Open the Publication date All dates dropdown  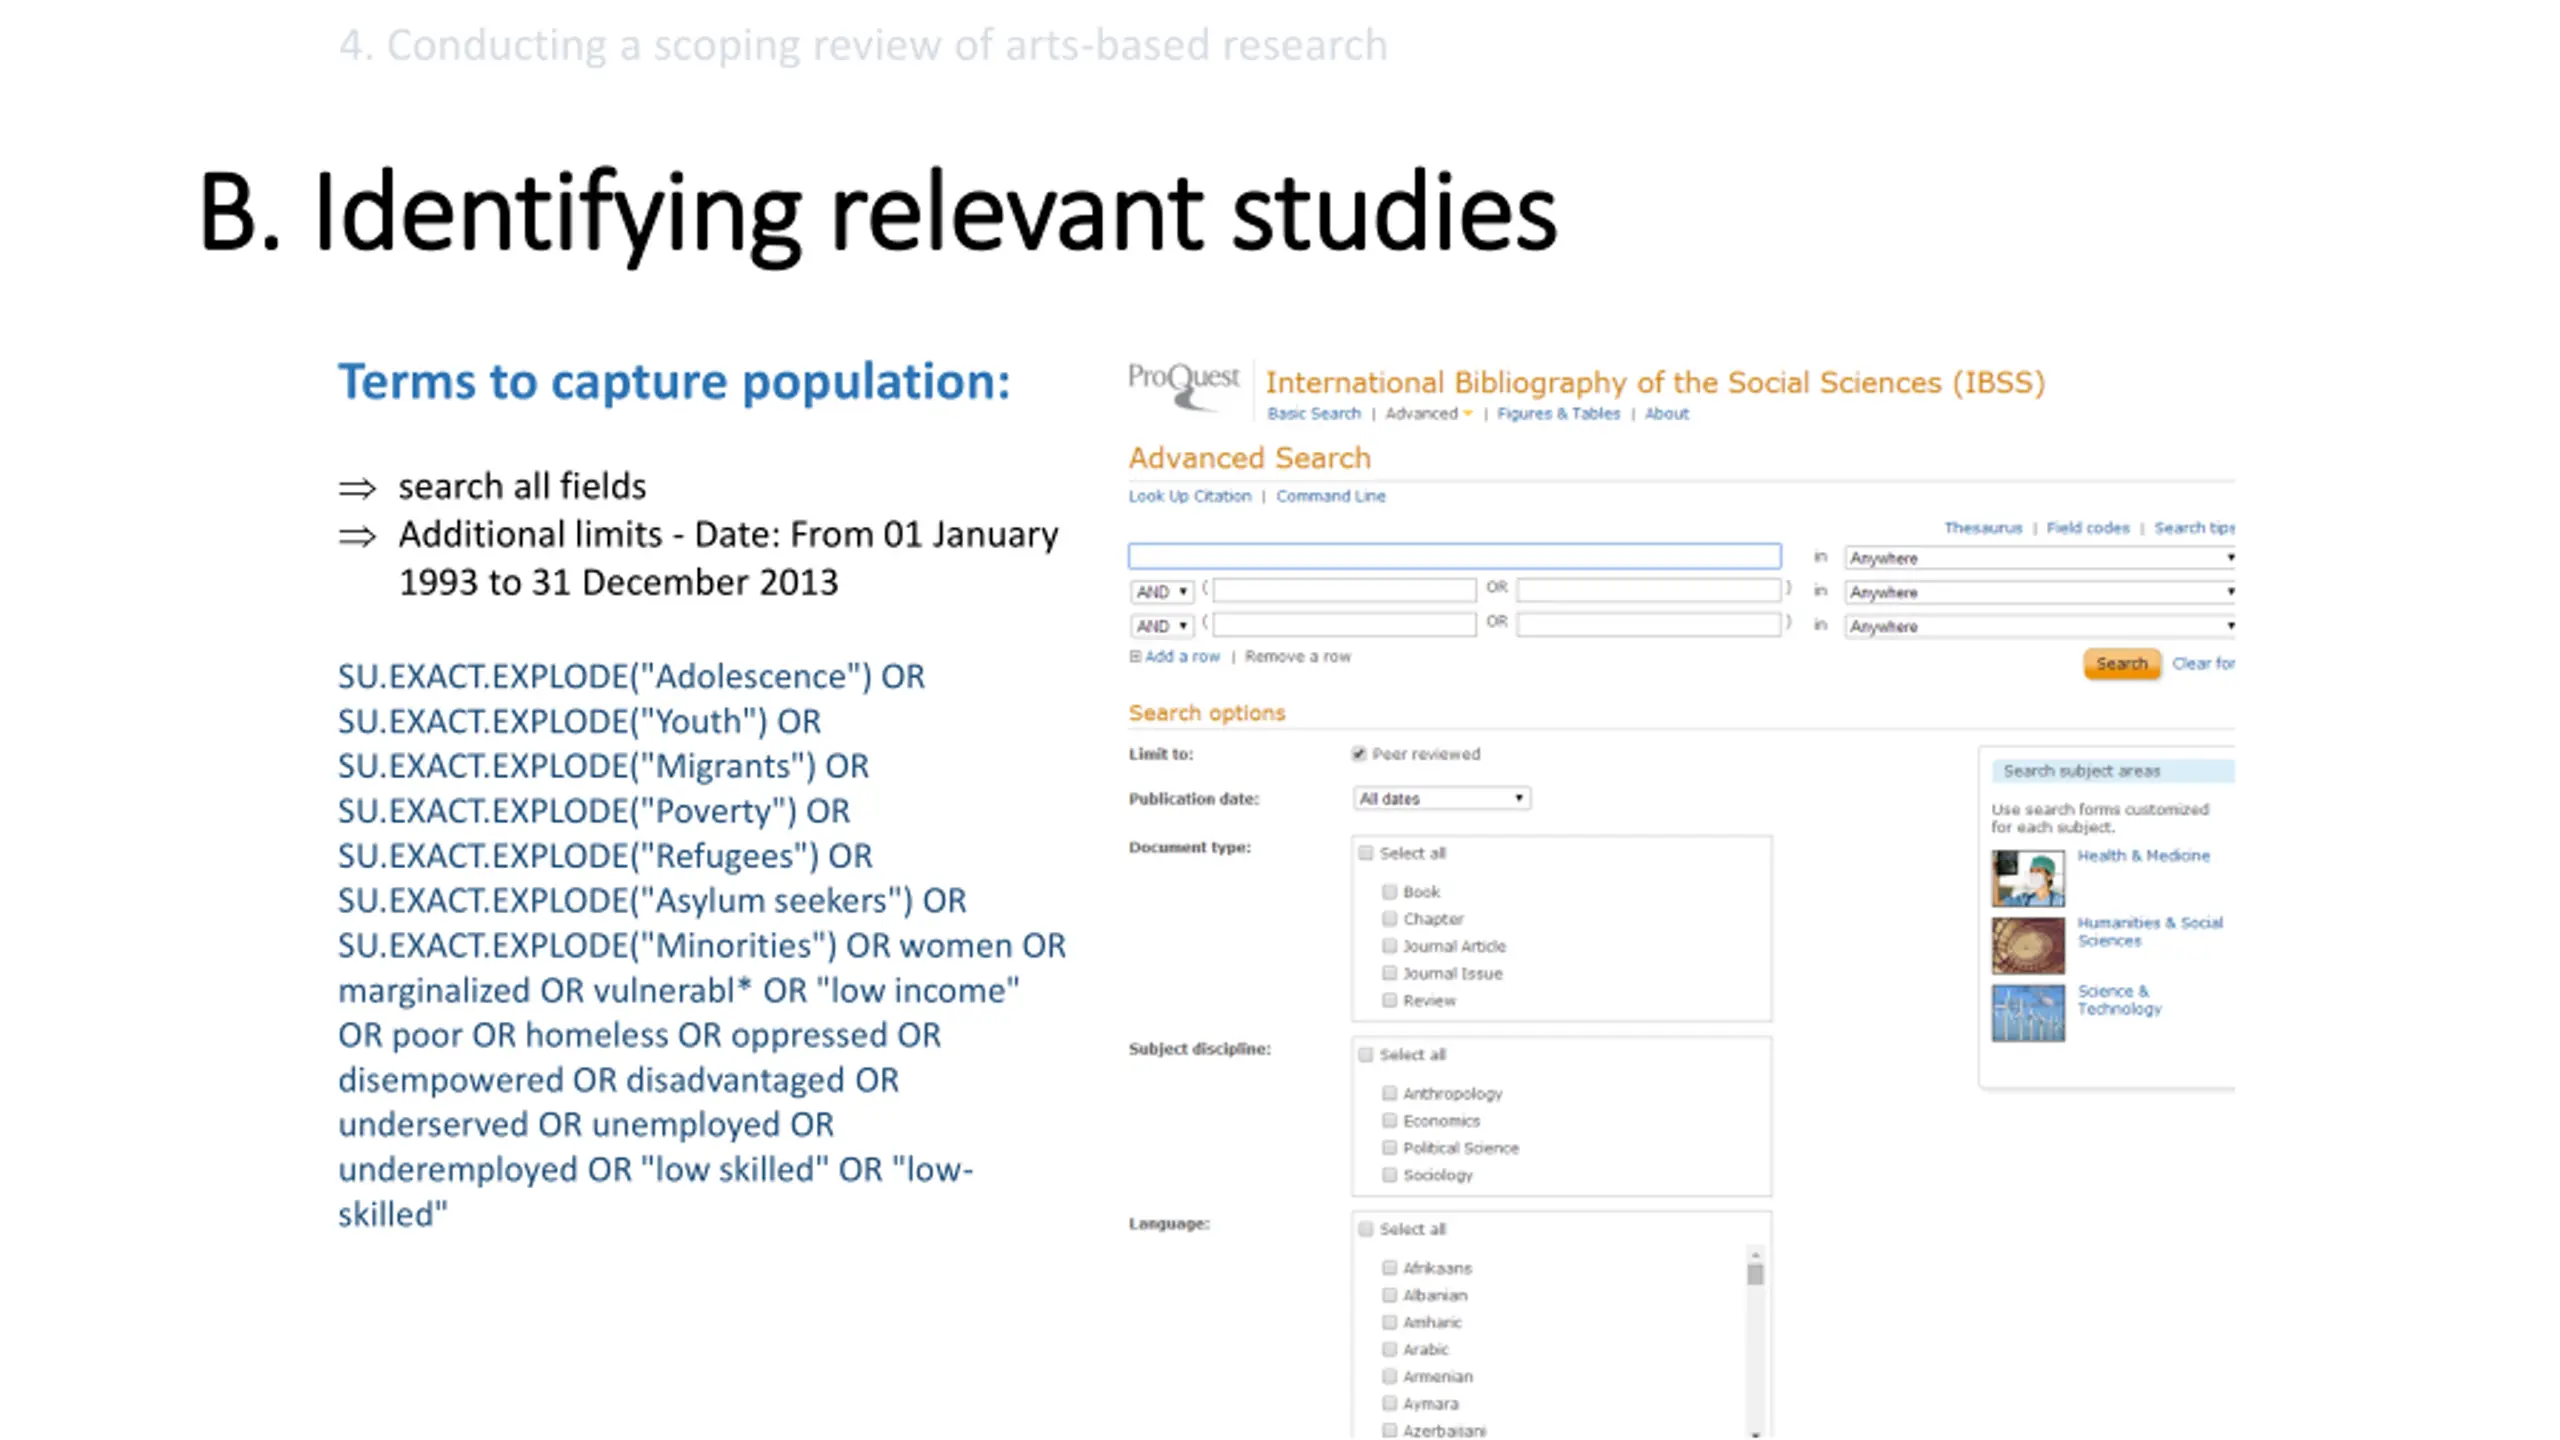[x=1441, y=798]
